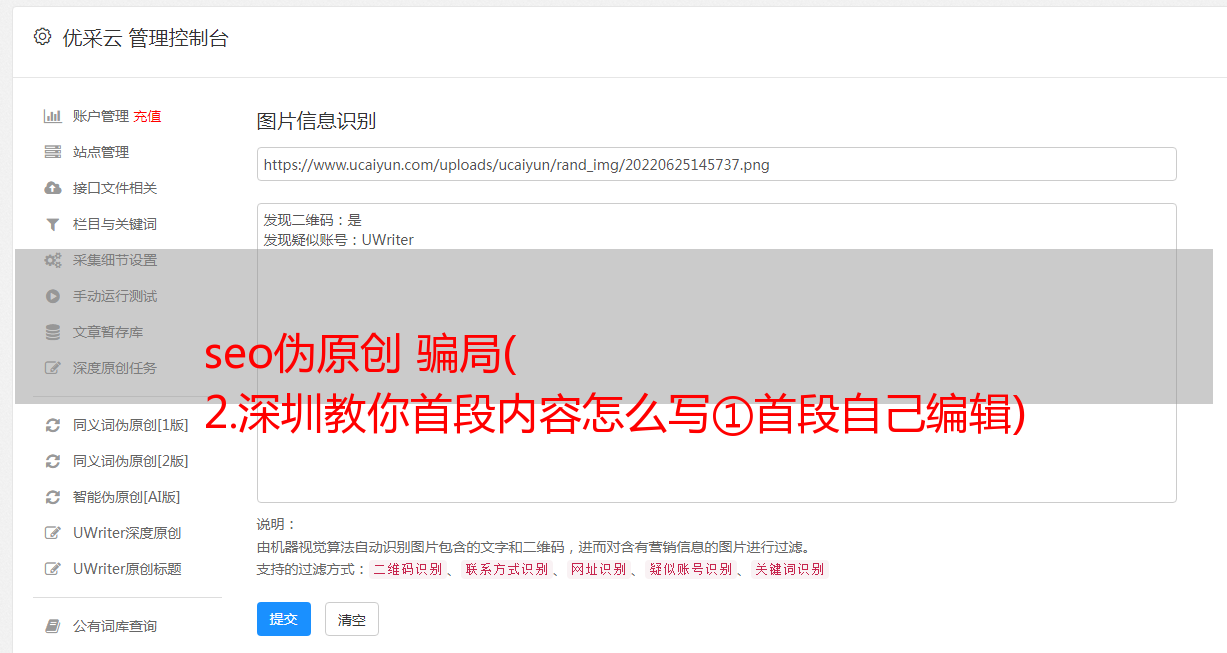Select 栏目与关键词 in the sidebar

coord(115,224)
